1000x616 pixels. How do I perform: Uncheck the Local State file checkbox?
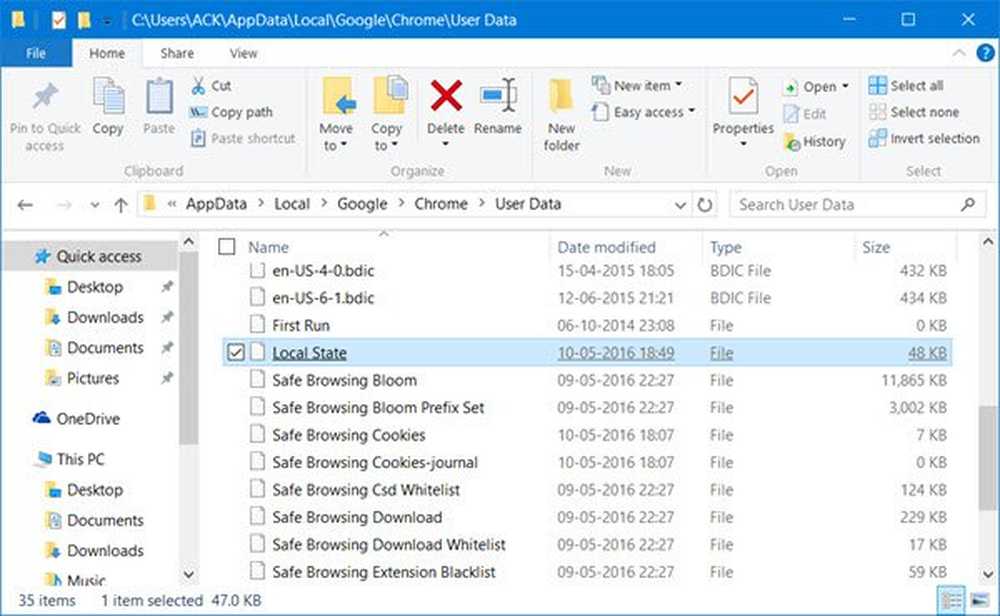pyautogui.click(x=236, y=352)
